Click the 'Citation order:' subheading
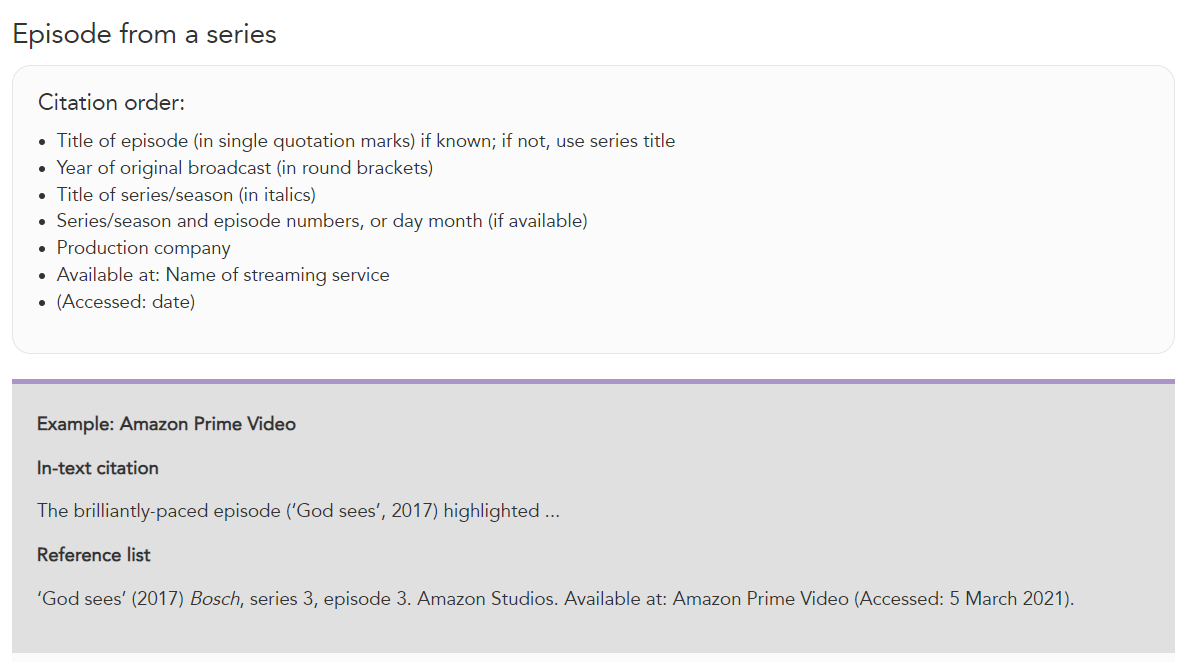The width and height of the screenshot is (1186, 662). [x=111, y=102]
